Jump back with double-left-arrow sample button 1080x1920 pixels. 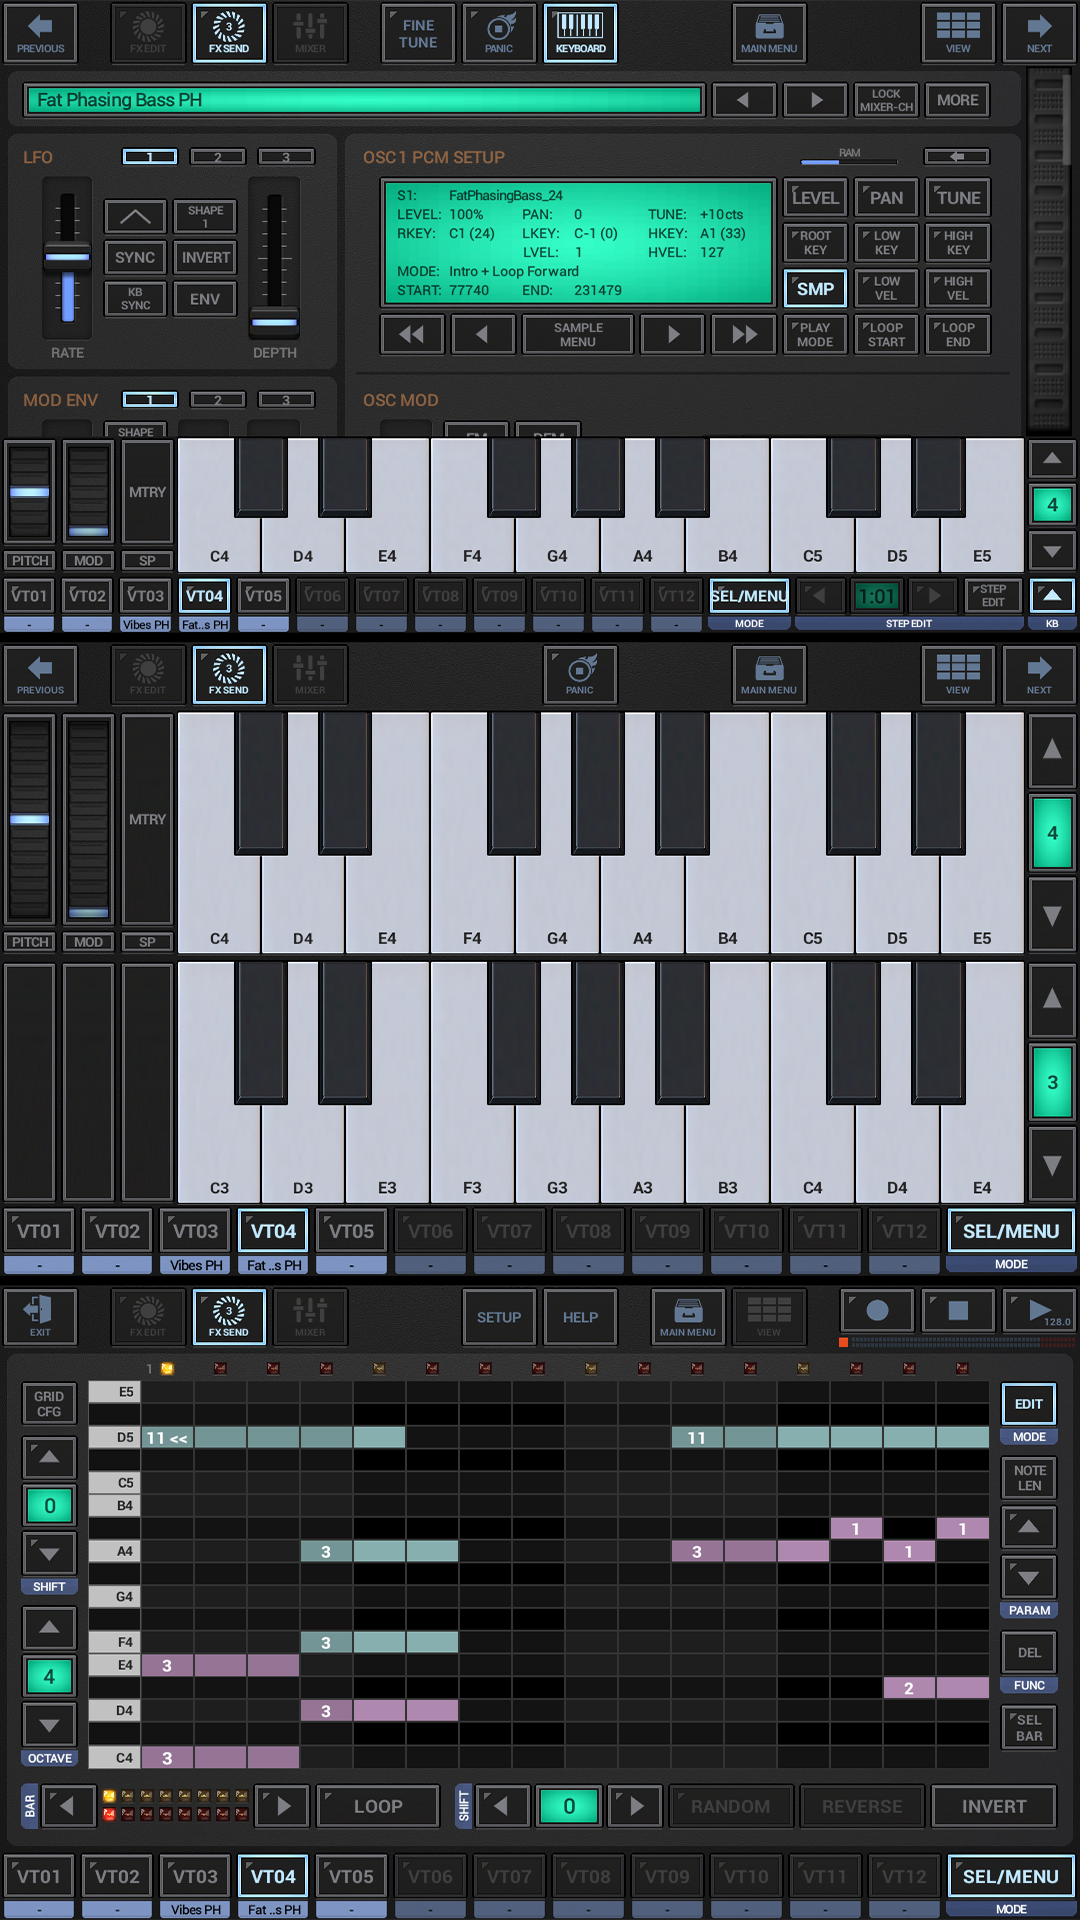click(412, 335)
